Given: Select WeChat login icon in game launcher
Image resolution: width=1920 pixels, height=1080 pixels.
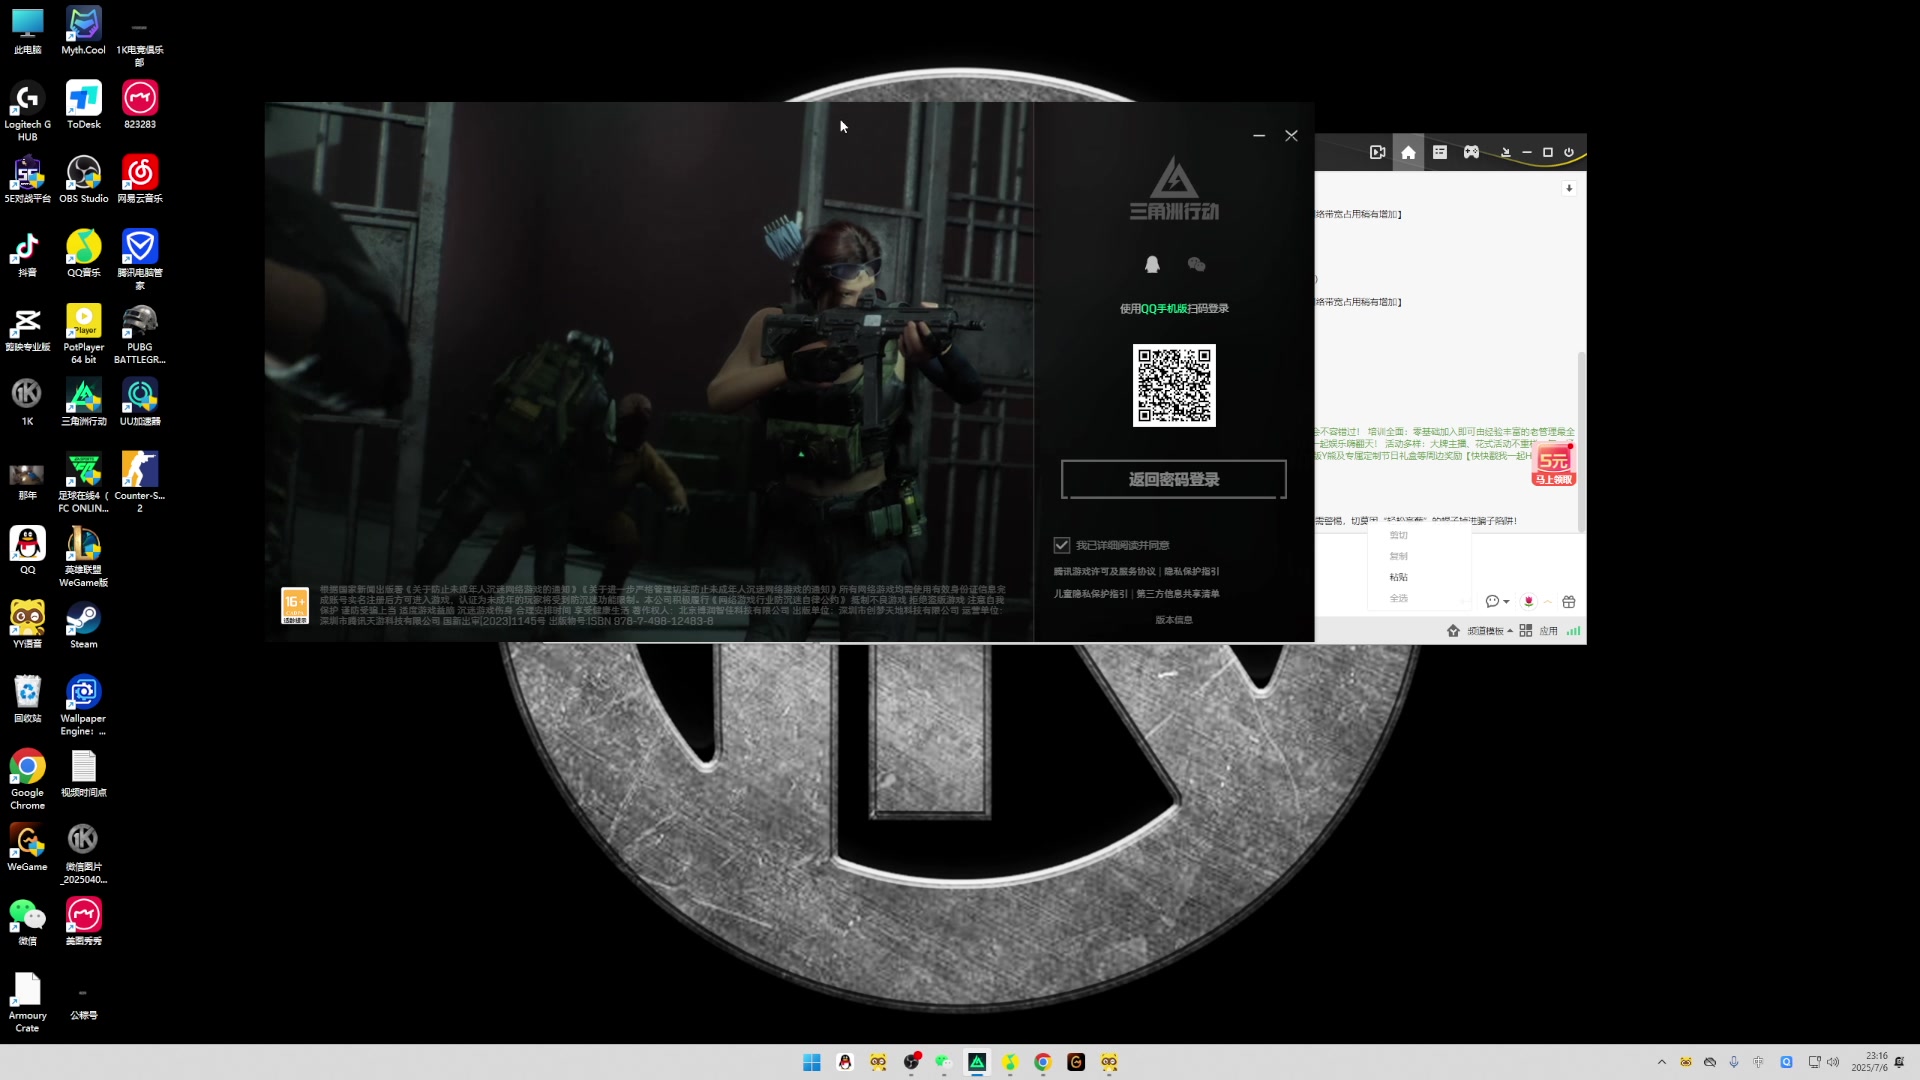Looking at the screenshot, I should point(1196,264).
